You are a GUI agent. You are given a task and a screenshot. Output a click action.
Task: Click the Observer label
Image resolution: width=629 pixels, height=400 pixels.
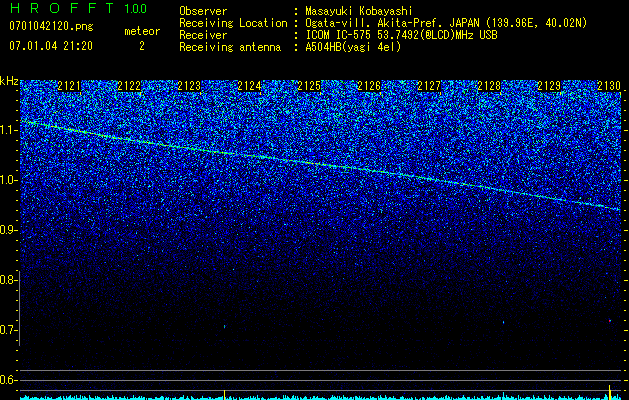pyautogui.click(x=203, y=11)
